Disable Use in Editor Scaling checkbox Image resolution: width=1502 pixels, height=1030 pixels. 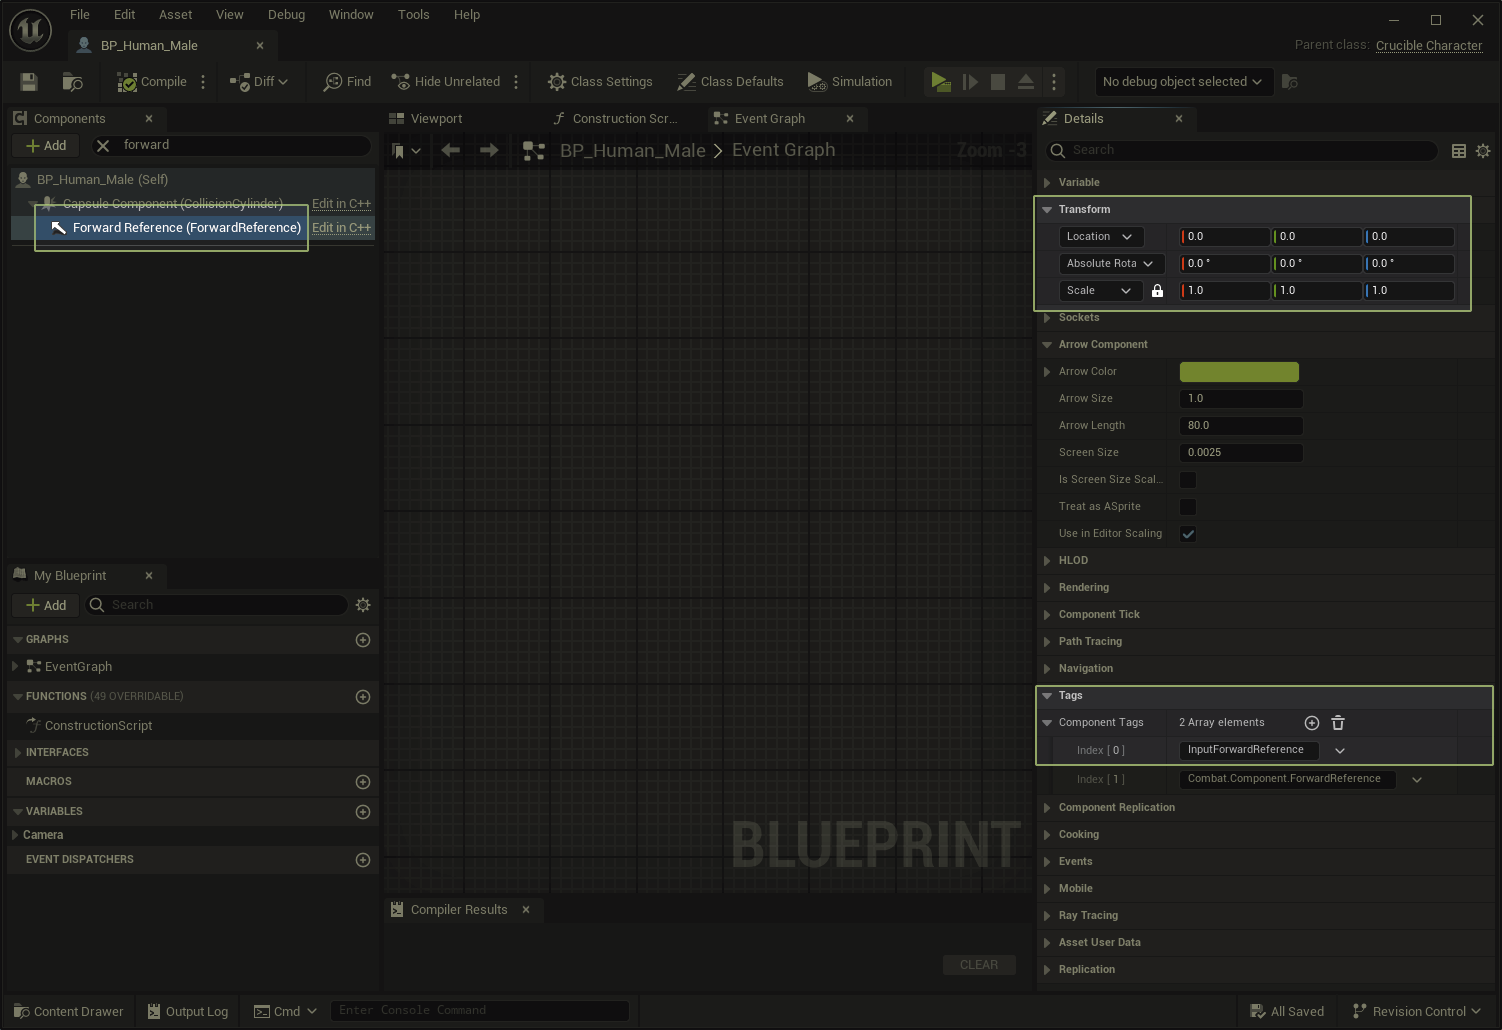tap(1188, 534)
